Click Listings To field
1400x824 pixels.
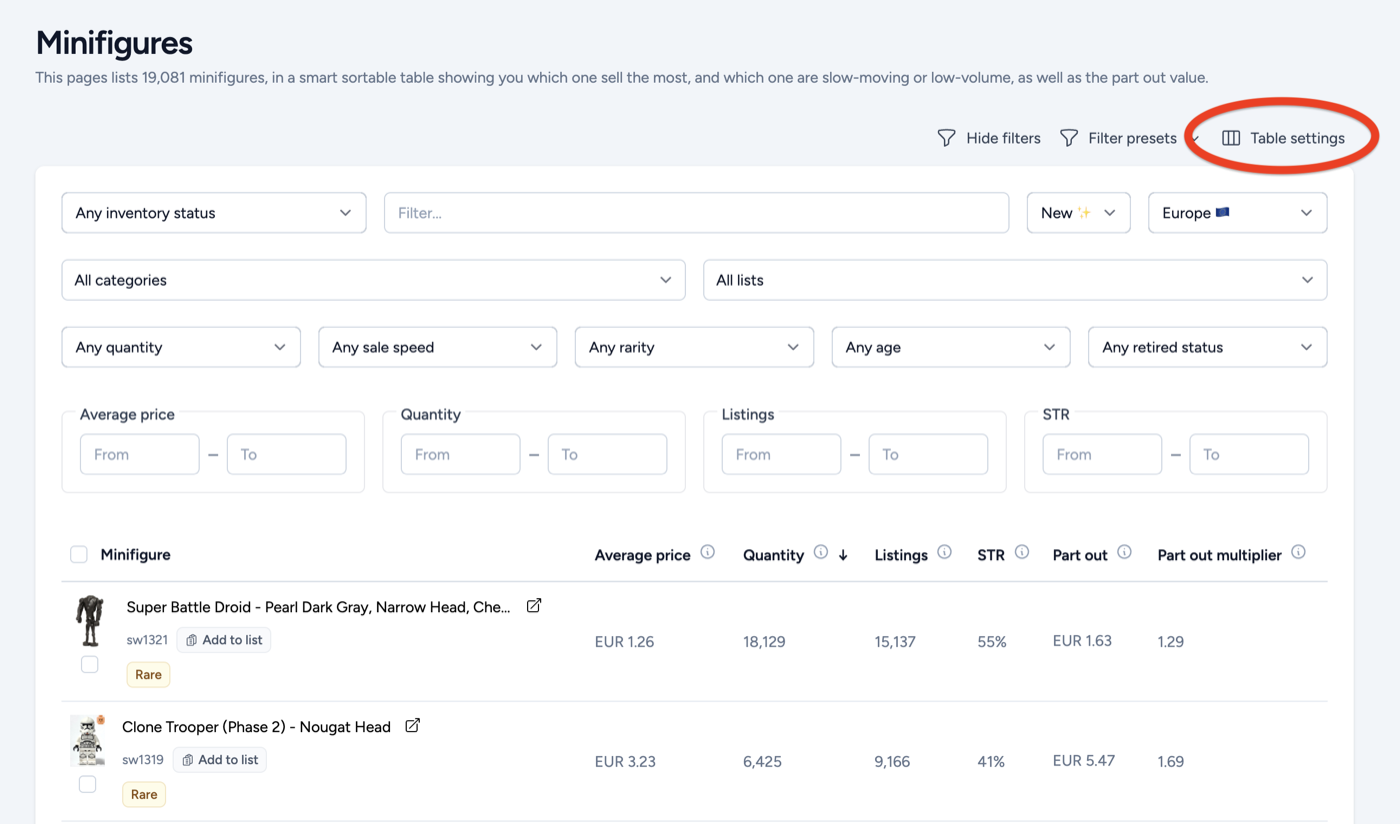(928, 454)
